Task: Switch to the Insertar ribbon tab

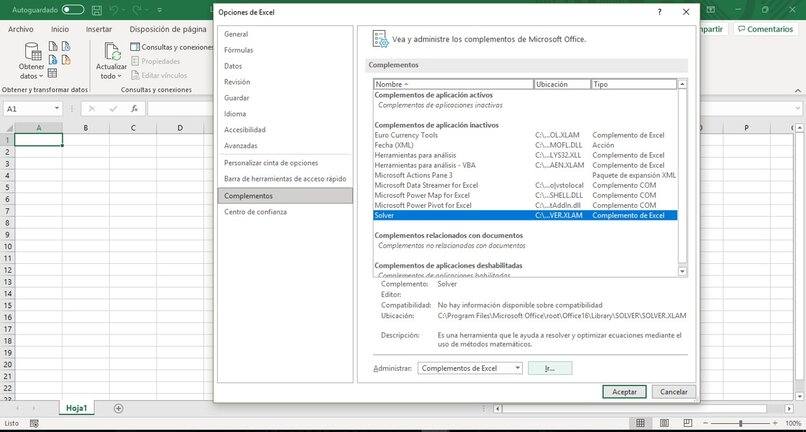Action: tap(99, 29)
